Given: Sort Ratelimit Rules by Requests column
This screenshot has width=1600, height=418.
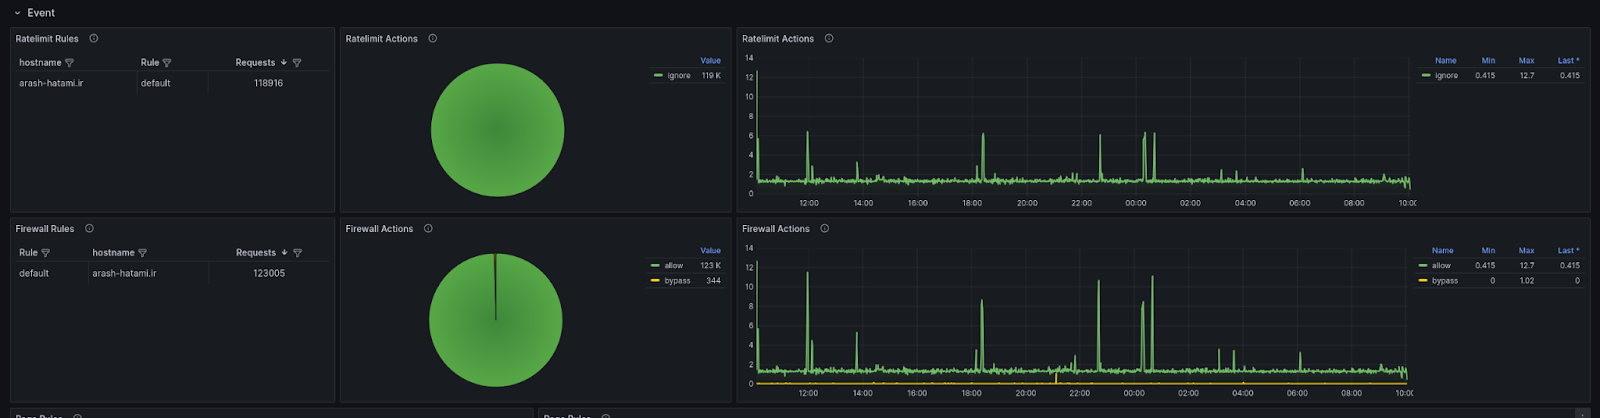Looking at the screenshot, I should pos(255,63).
